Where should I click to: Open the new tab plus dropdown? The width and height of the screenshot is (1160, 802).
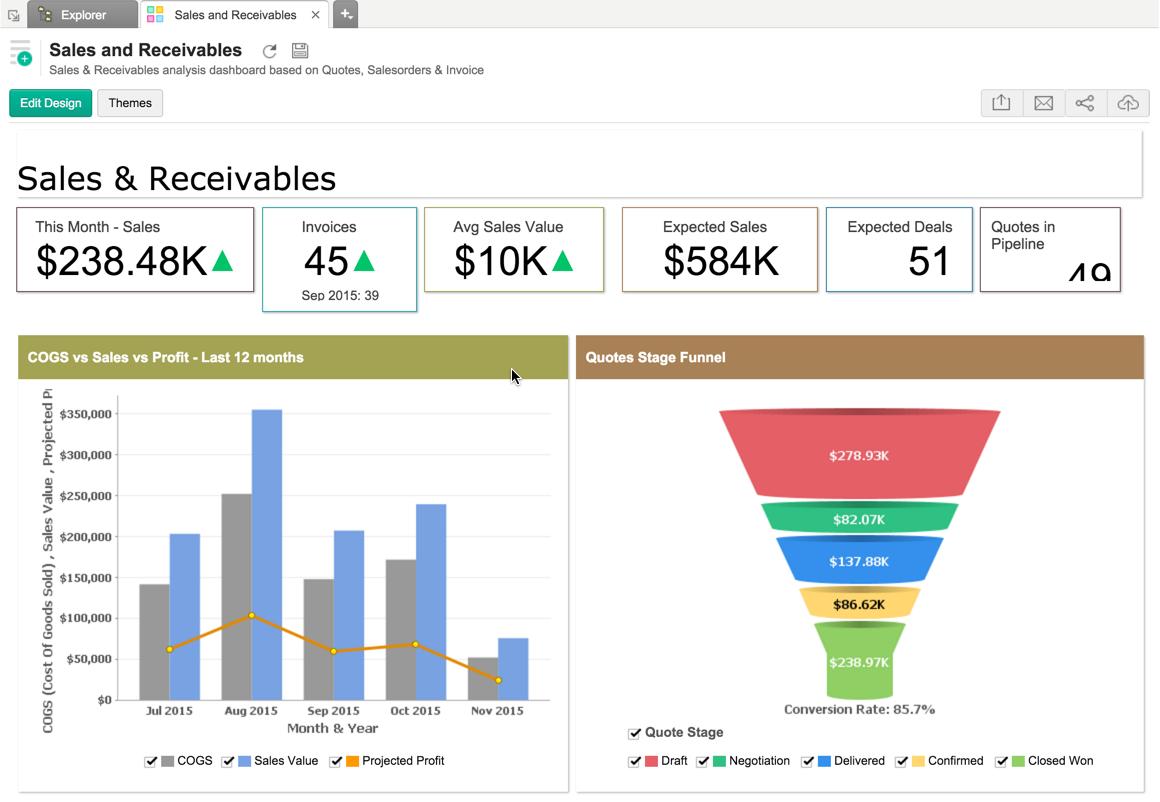[345, 14]
